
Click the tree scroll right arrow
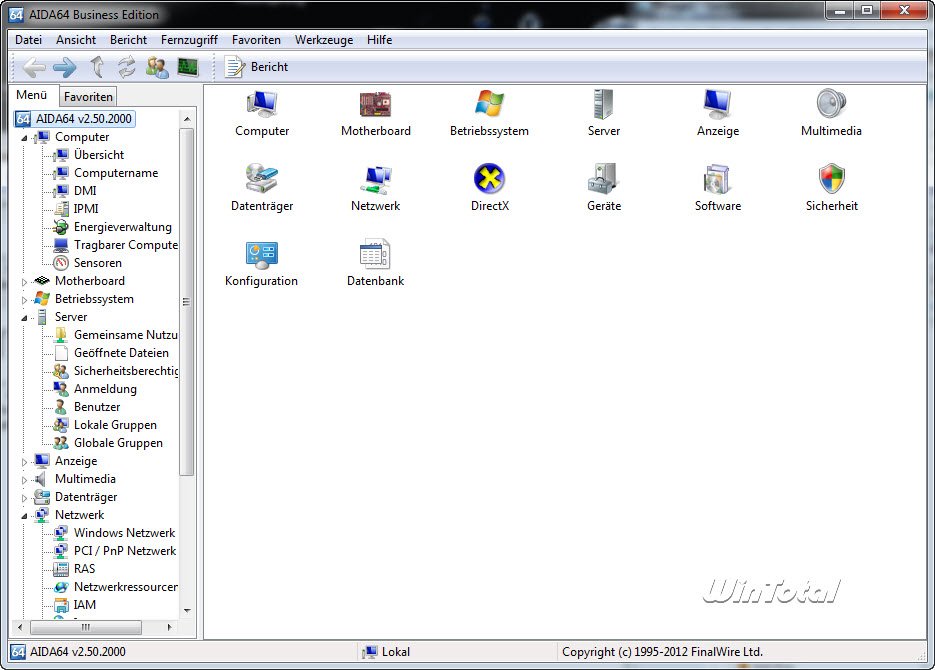(170, 627)
